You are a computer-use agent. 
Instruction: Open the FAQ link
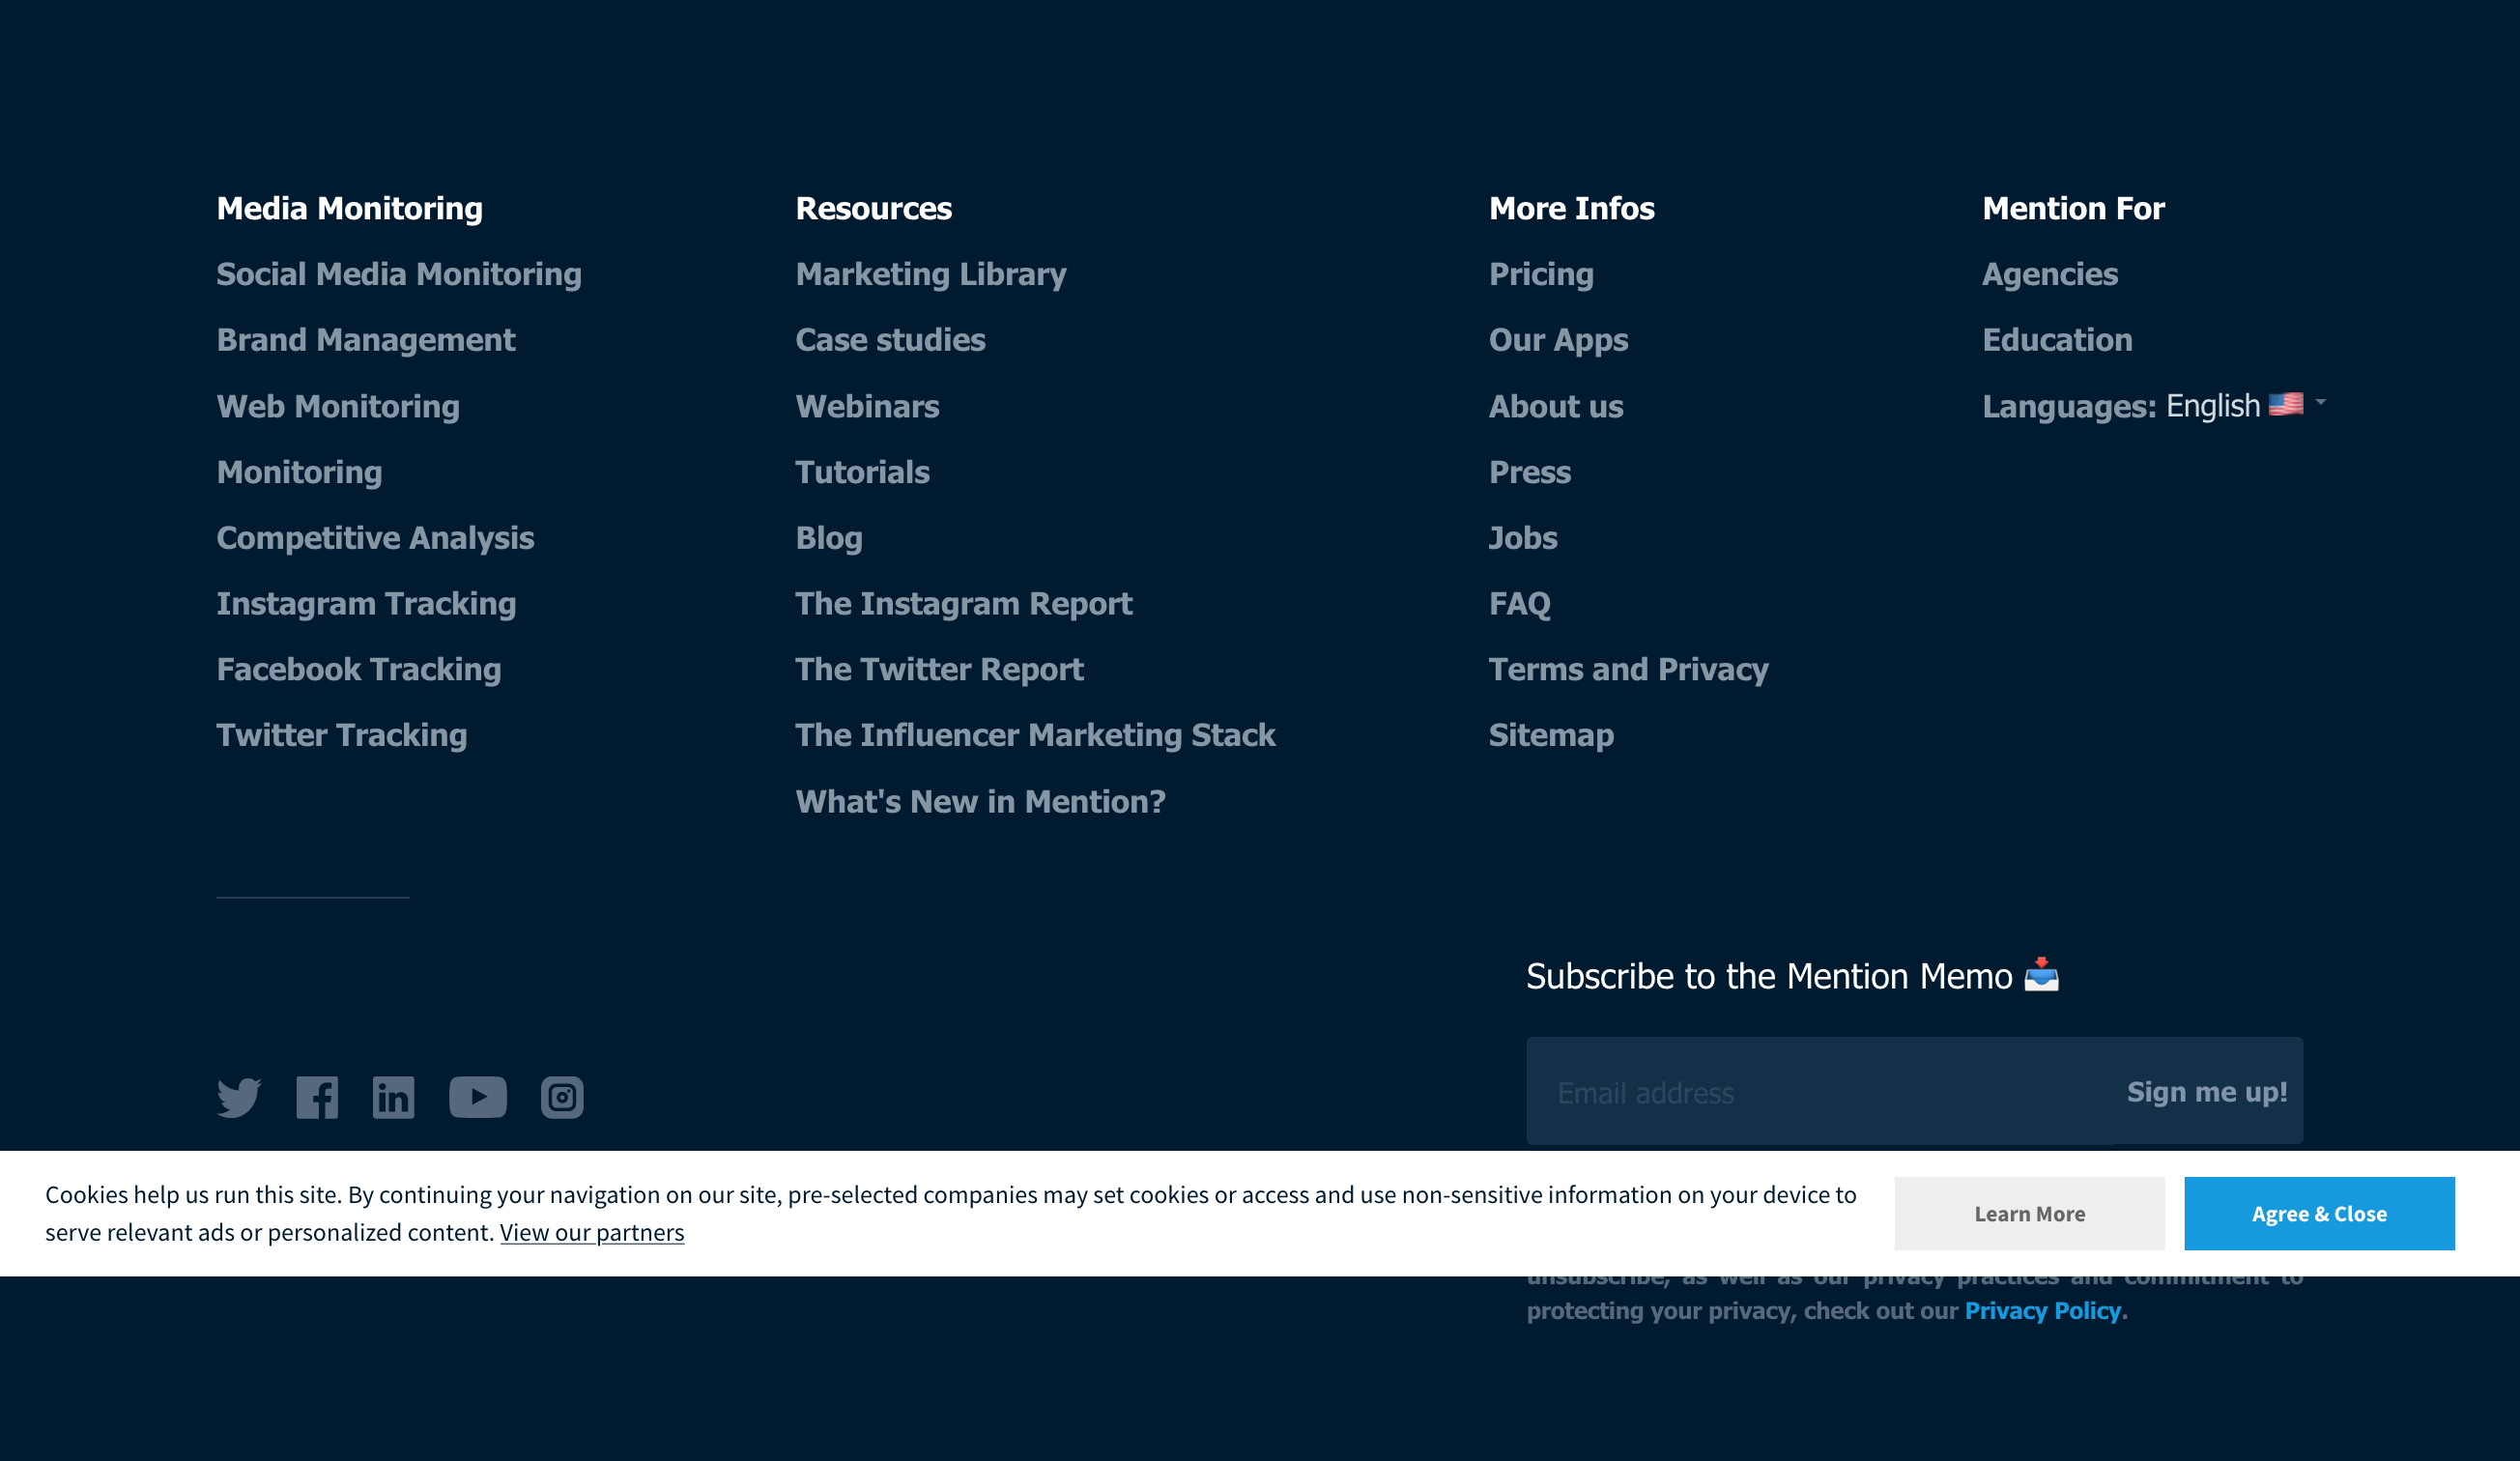1519,604
